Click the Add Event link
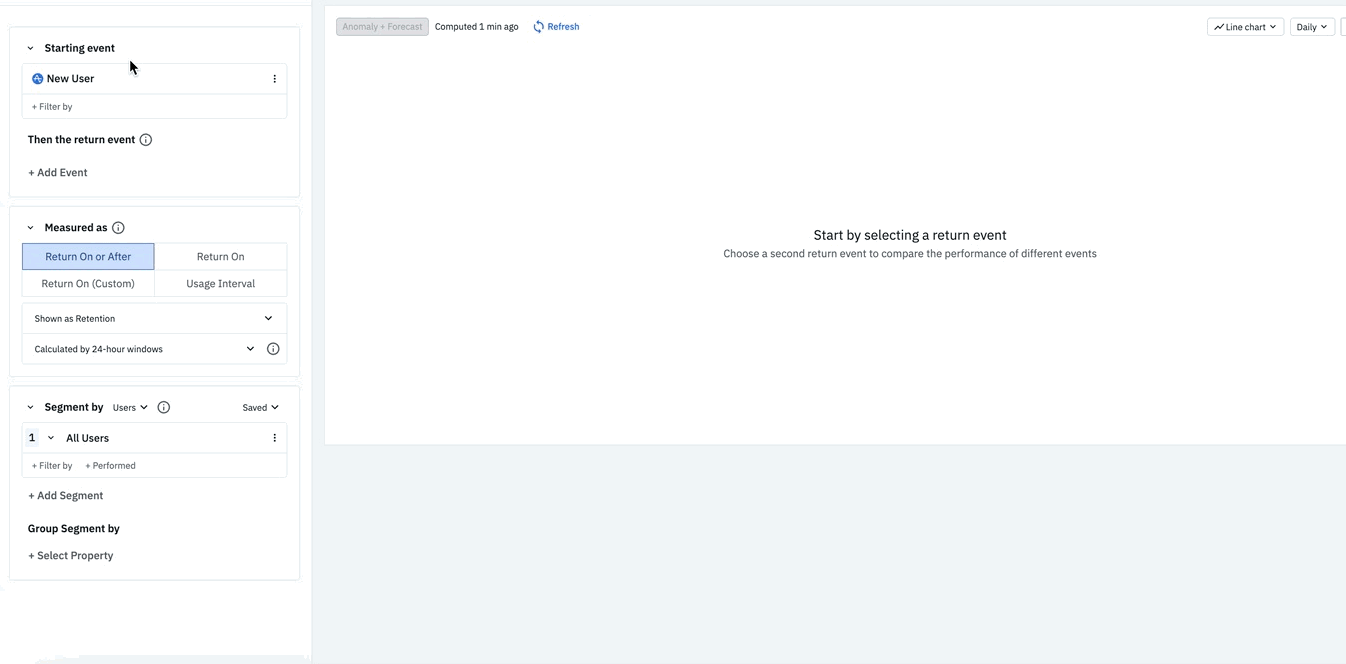The width and height of the screenshot is (1346, 664). coord(57,172)
